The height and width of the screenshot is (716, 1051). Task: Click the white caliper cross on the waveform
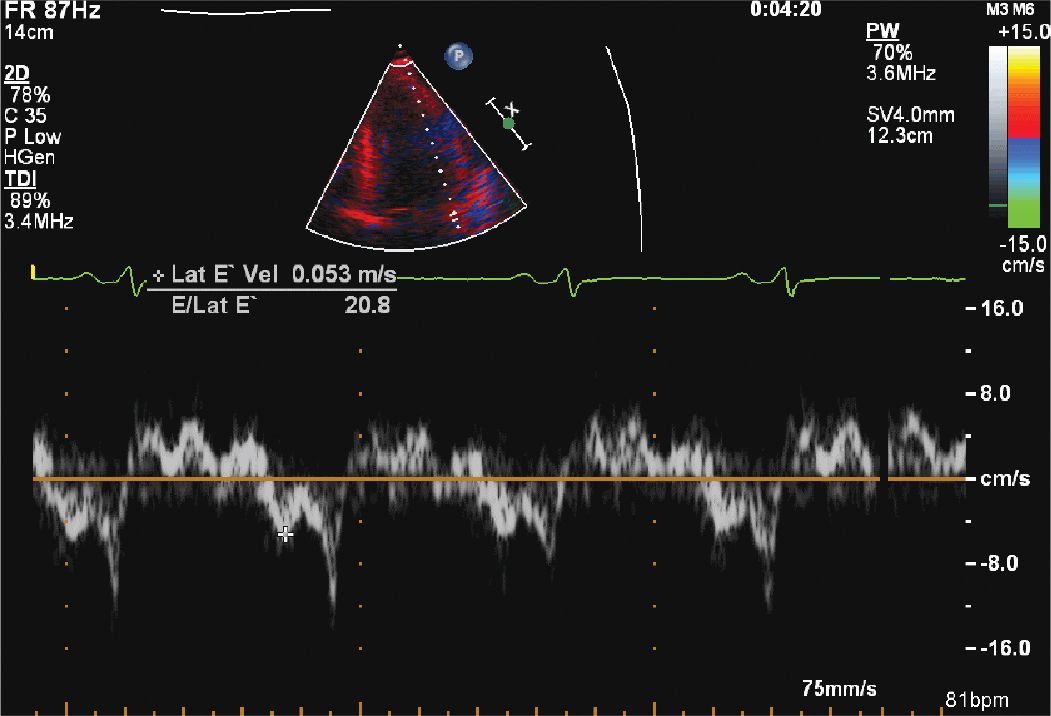(x=286, y=535)
